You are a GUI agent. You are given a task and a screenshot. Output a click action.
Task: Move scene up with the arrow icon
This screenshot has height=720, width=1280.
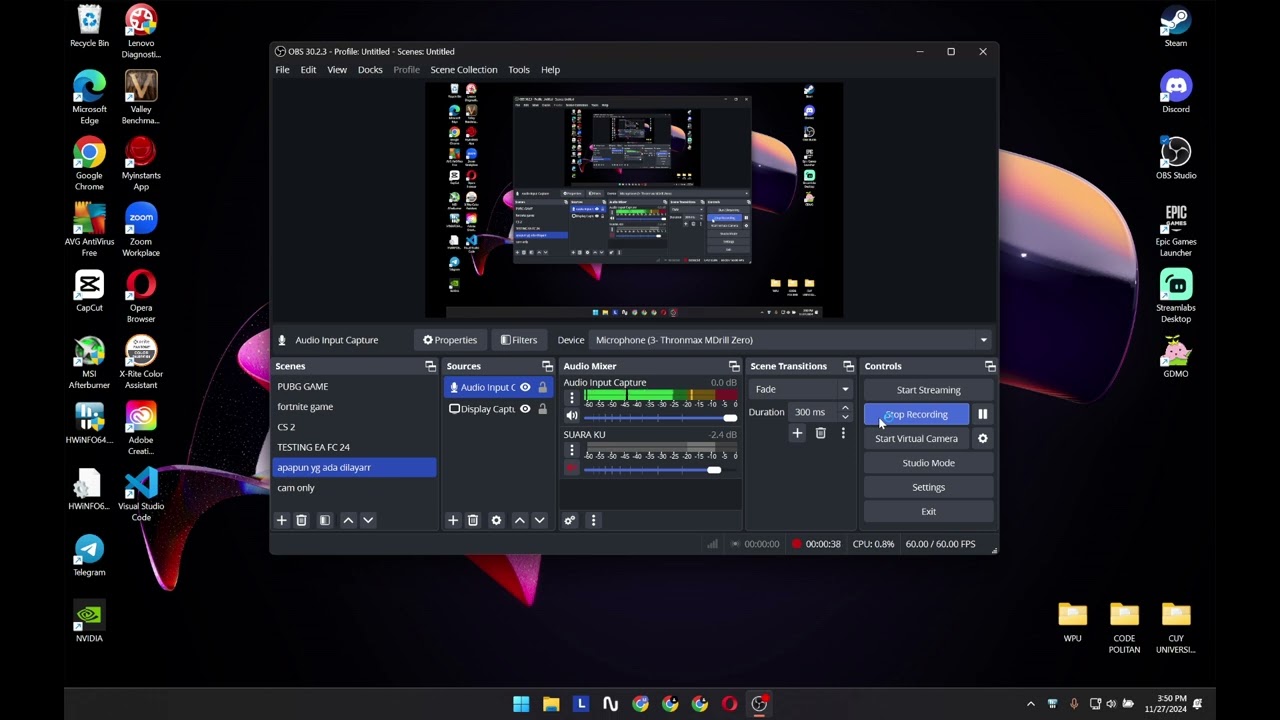tap(348, 520)
